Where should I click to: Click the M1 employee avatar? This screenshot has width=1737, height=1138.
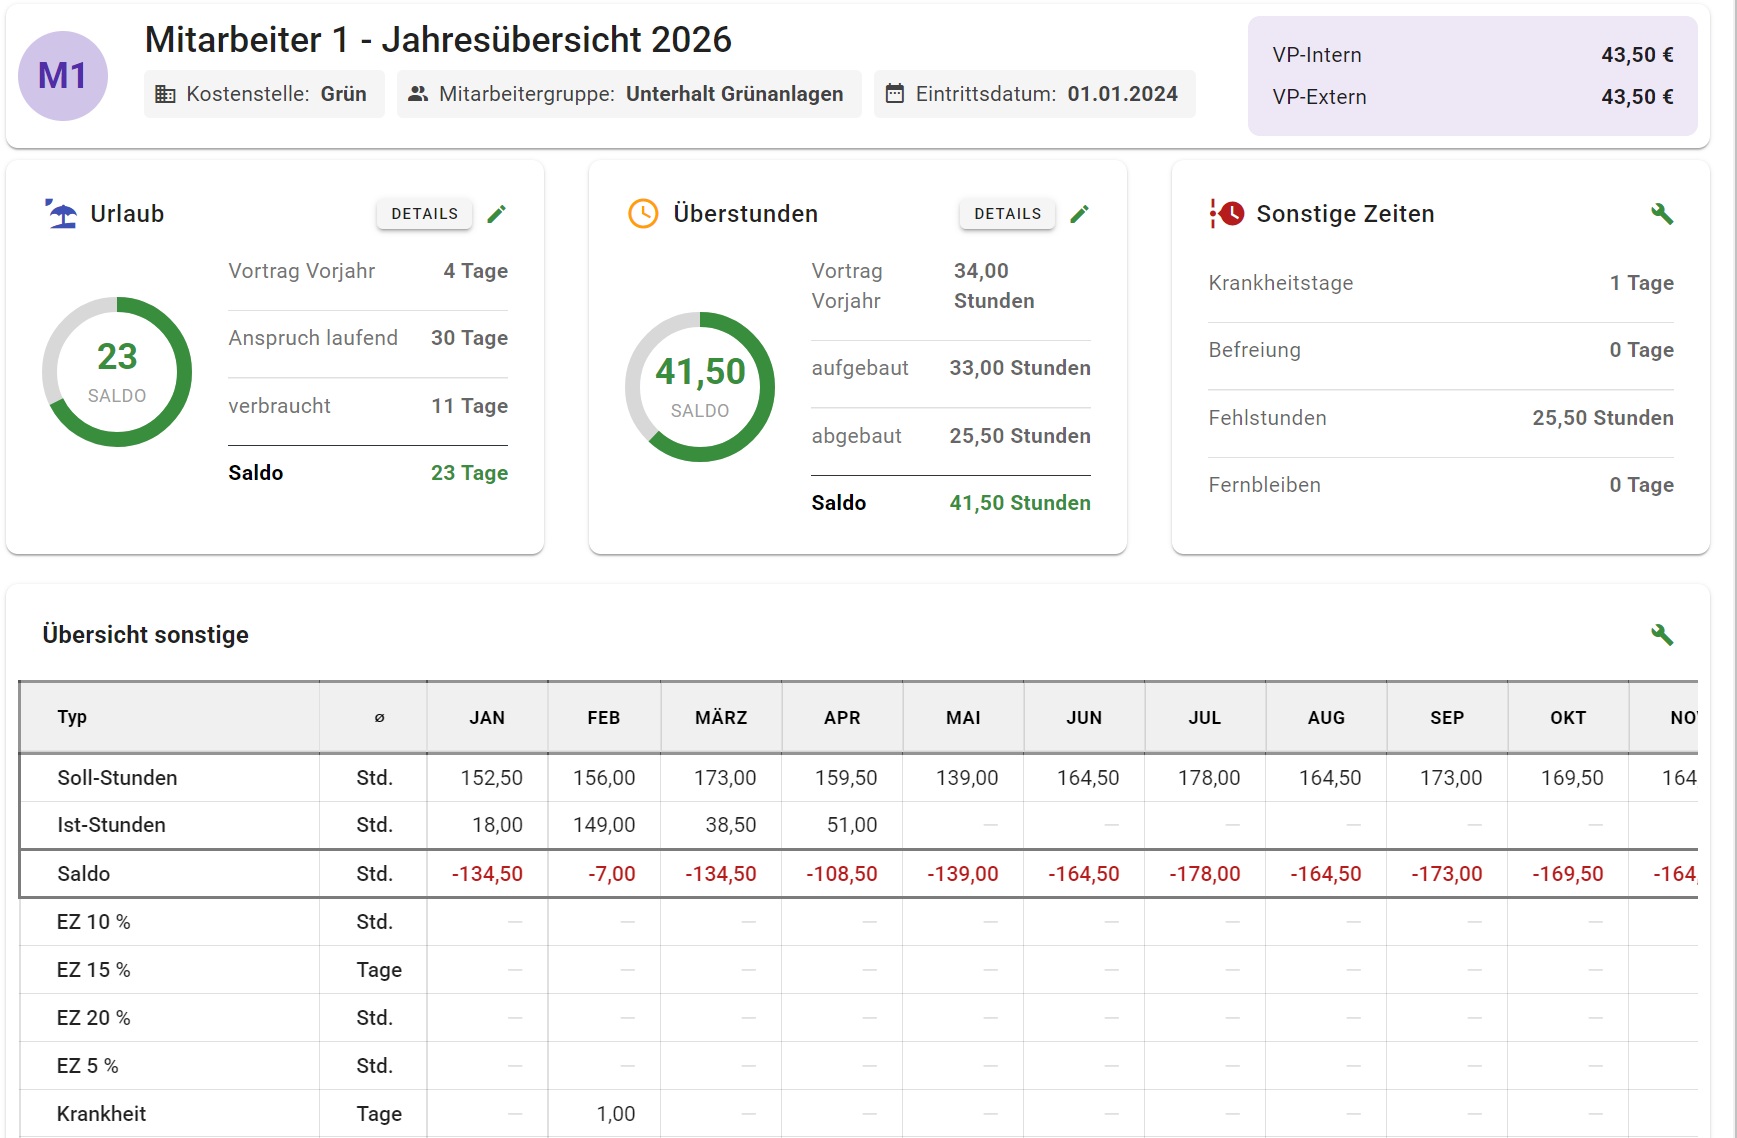63,76
